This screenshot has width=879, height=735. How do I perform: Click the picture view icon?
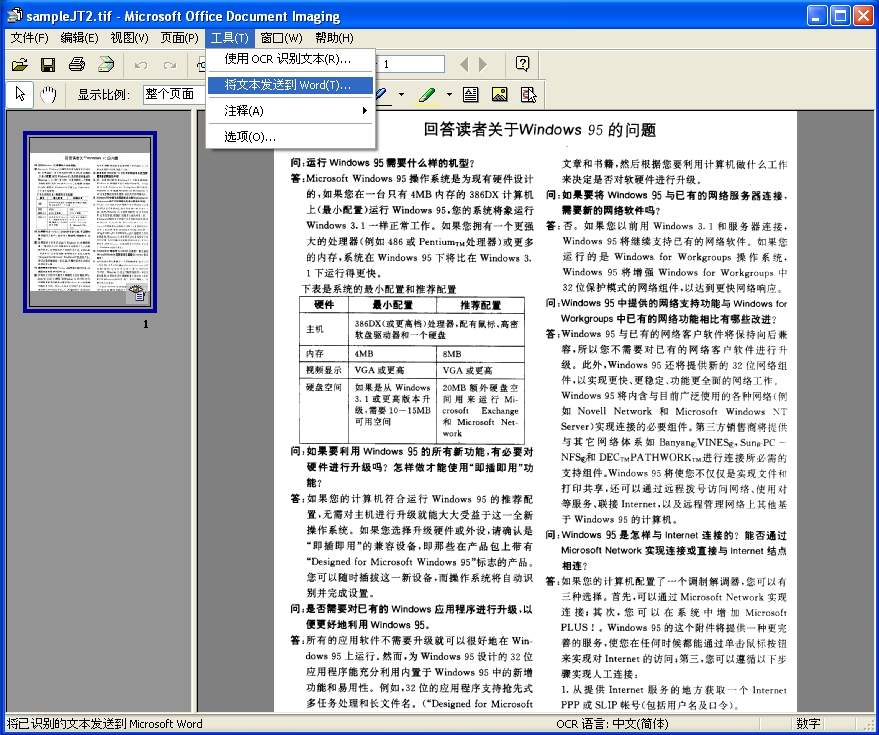point(498,94)
